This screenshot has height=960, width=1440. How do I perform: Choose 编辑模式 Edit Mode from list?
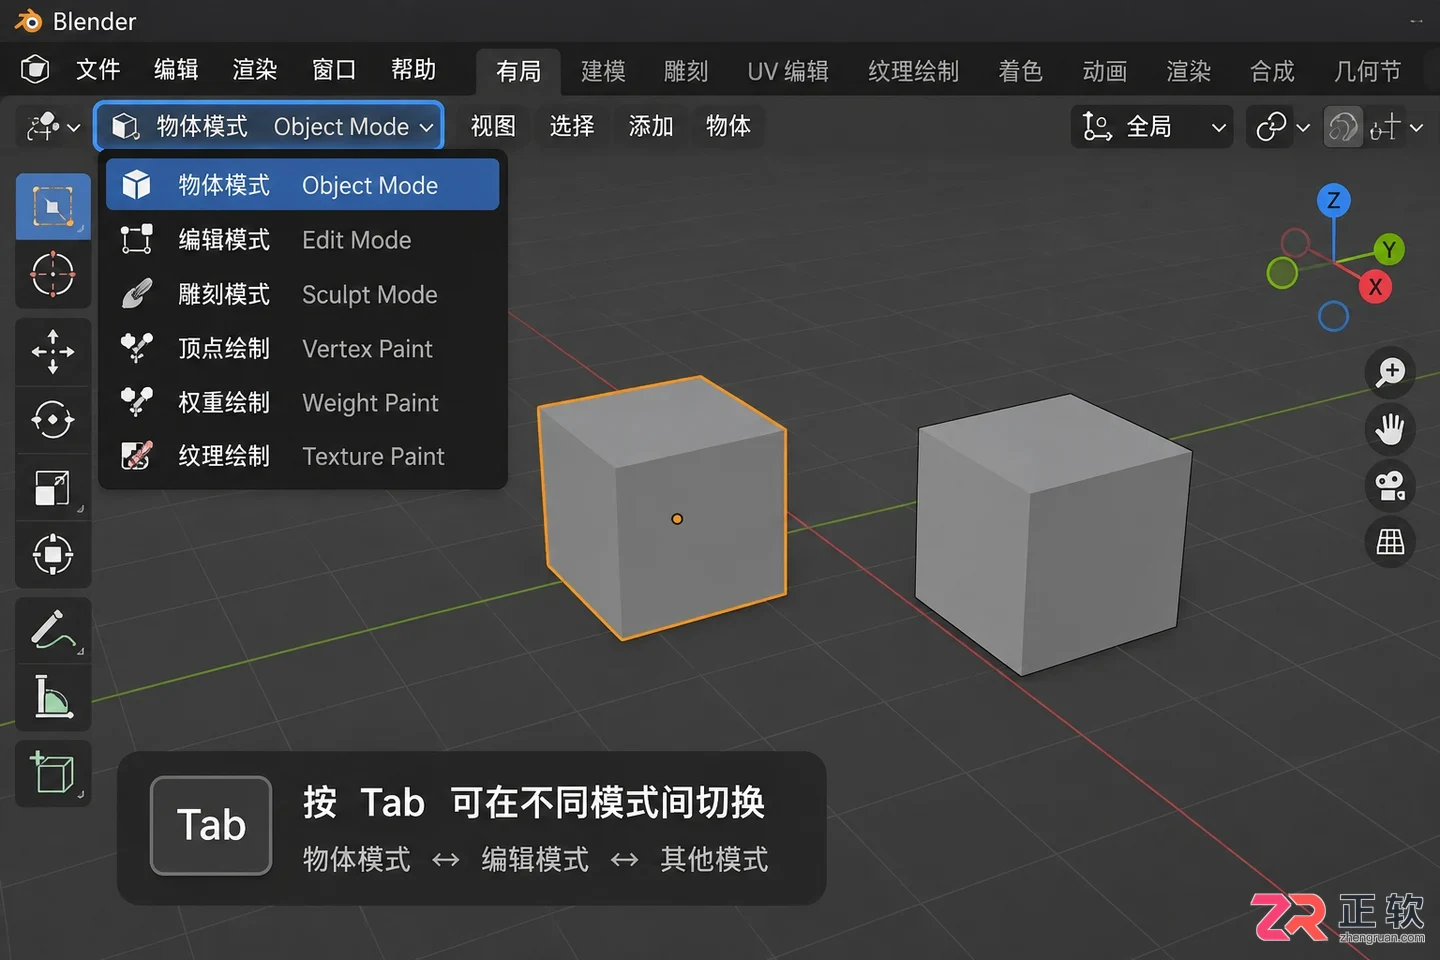point(302,240)
